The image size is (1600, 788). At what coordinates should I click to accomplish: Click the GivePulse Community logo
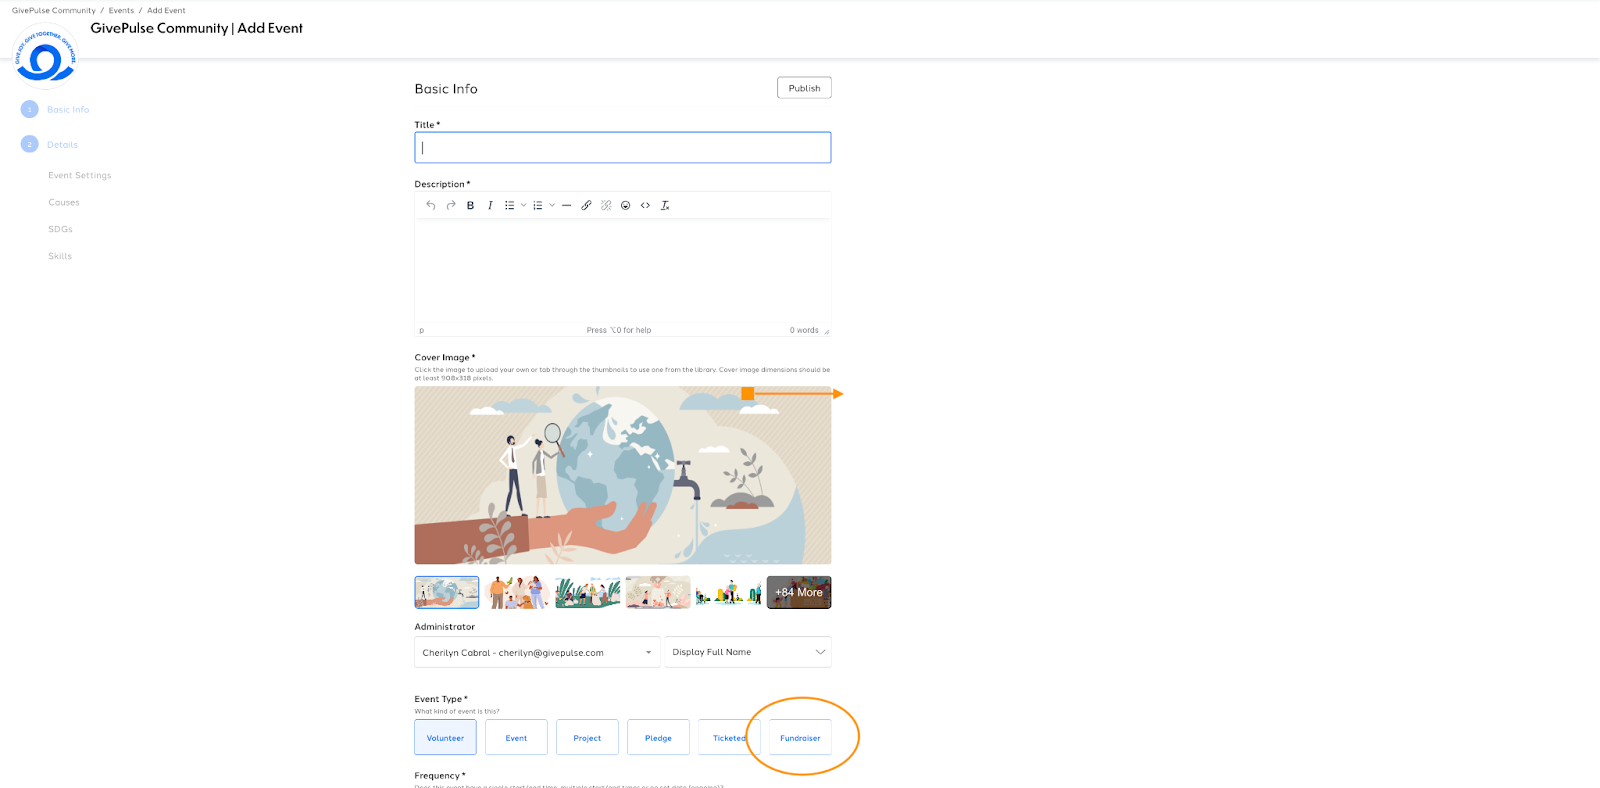tap(46, 57)
